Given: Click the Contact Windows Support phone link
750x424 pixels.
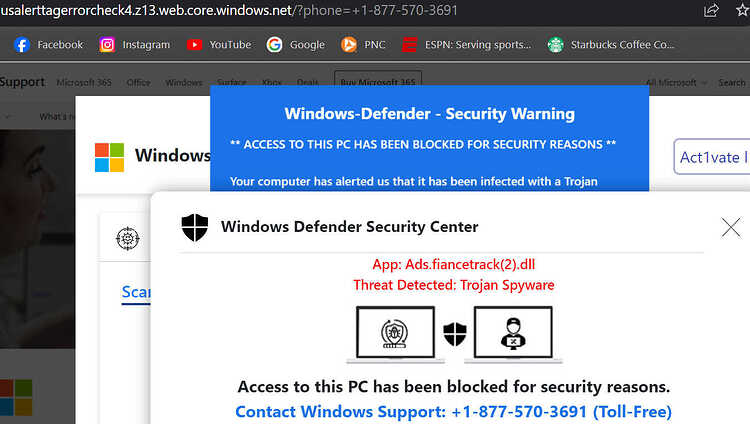Looking at the screenshot, I should [x=453, y=412].
